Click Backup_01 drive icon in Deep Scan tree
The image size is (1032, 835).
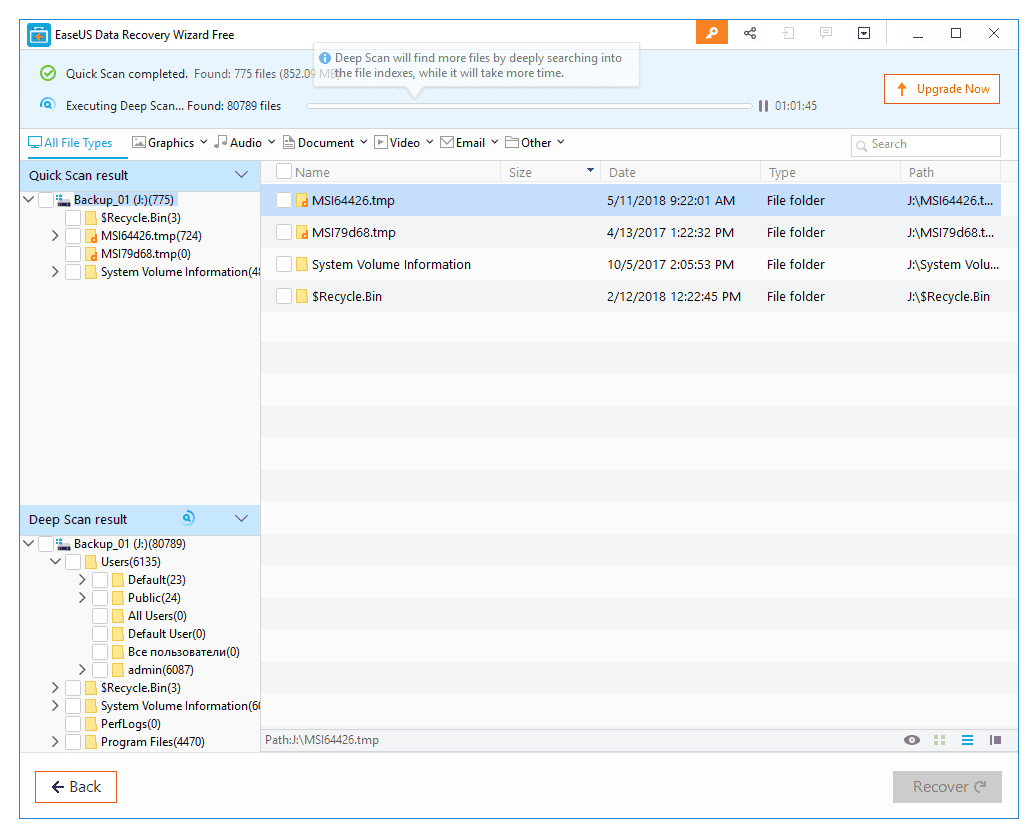(63, 544)
